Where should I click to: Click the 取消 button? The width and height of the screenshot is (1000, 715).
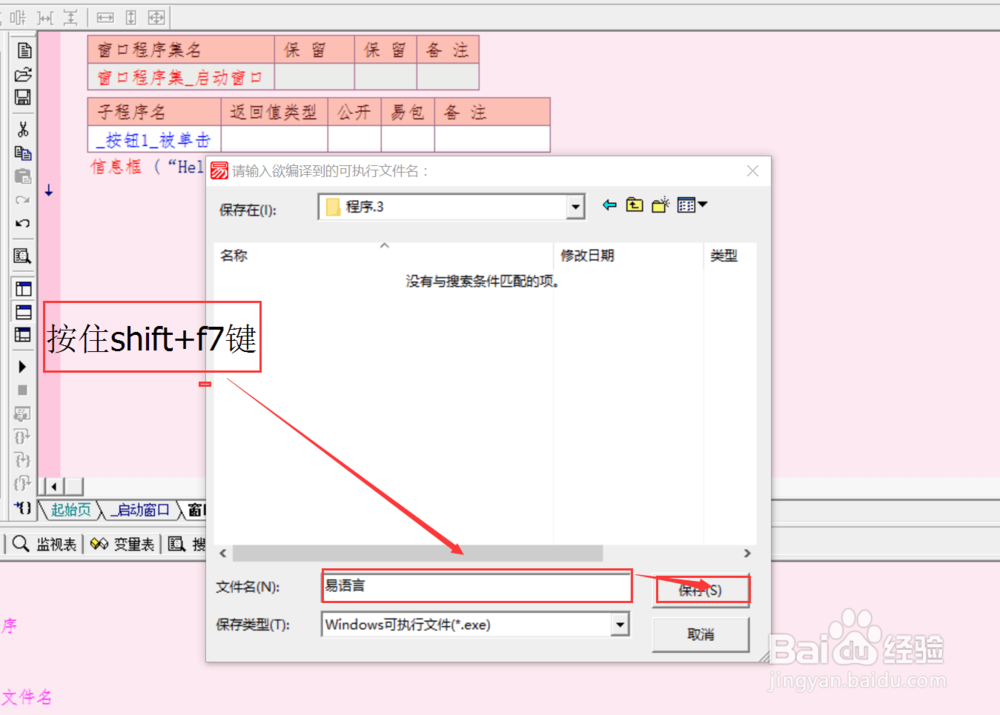coord(701,634)
